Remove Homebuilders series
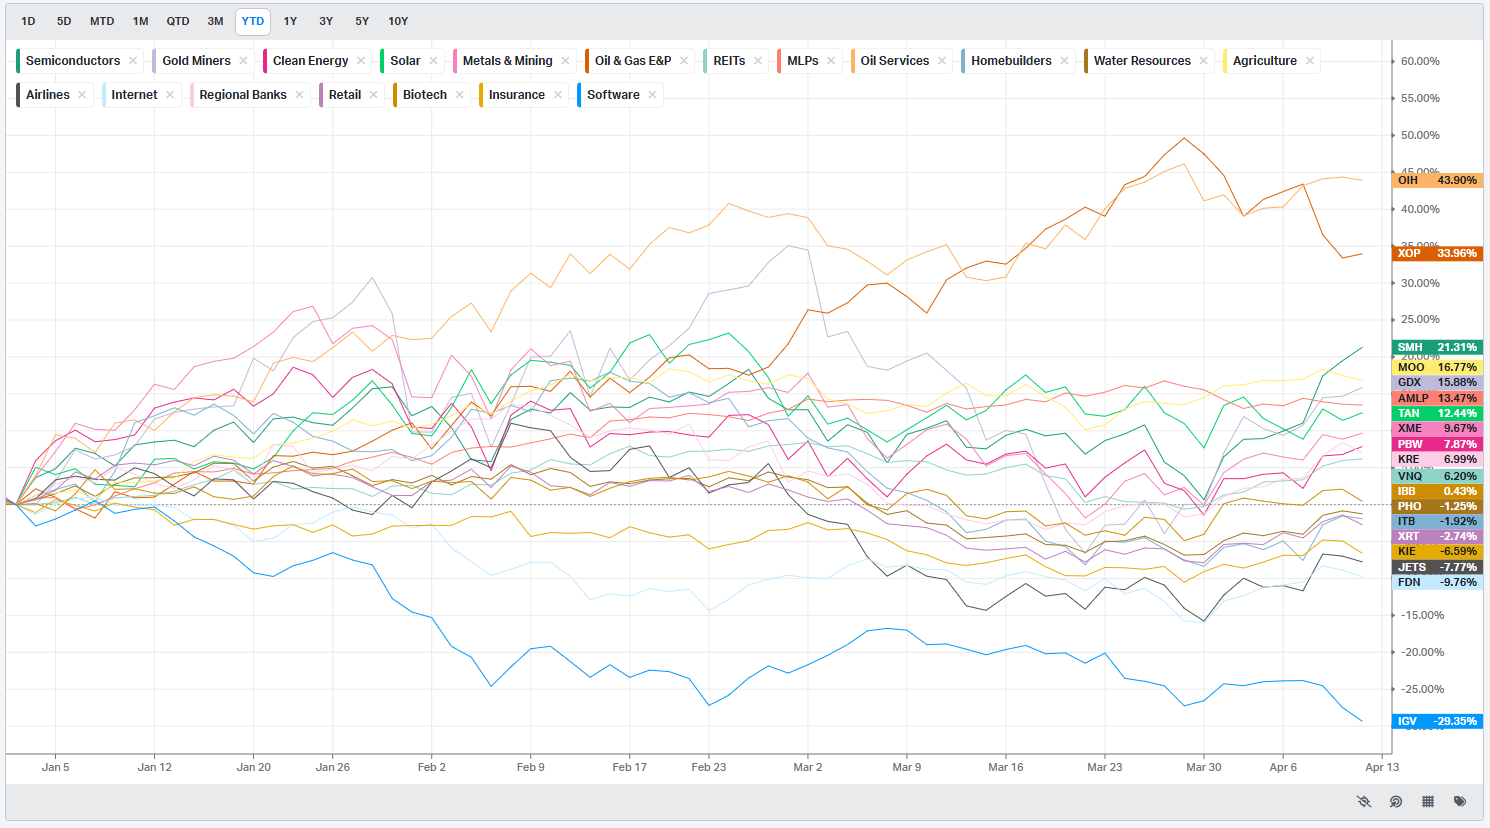Viewport: 1490px width, 828px height. [1064, 61]
